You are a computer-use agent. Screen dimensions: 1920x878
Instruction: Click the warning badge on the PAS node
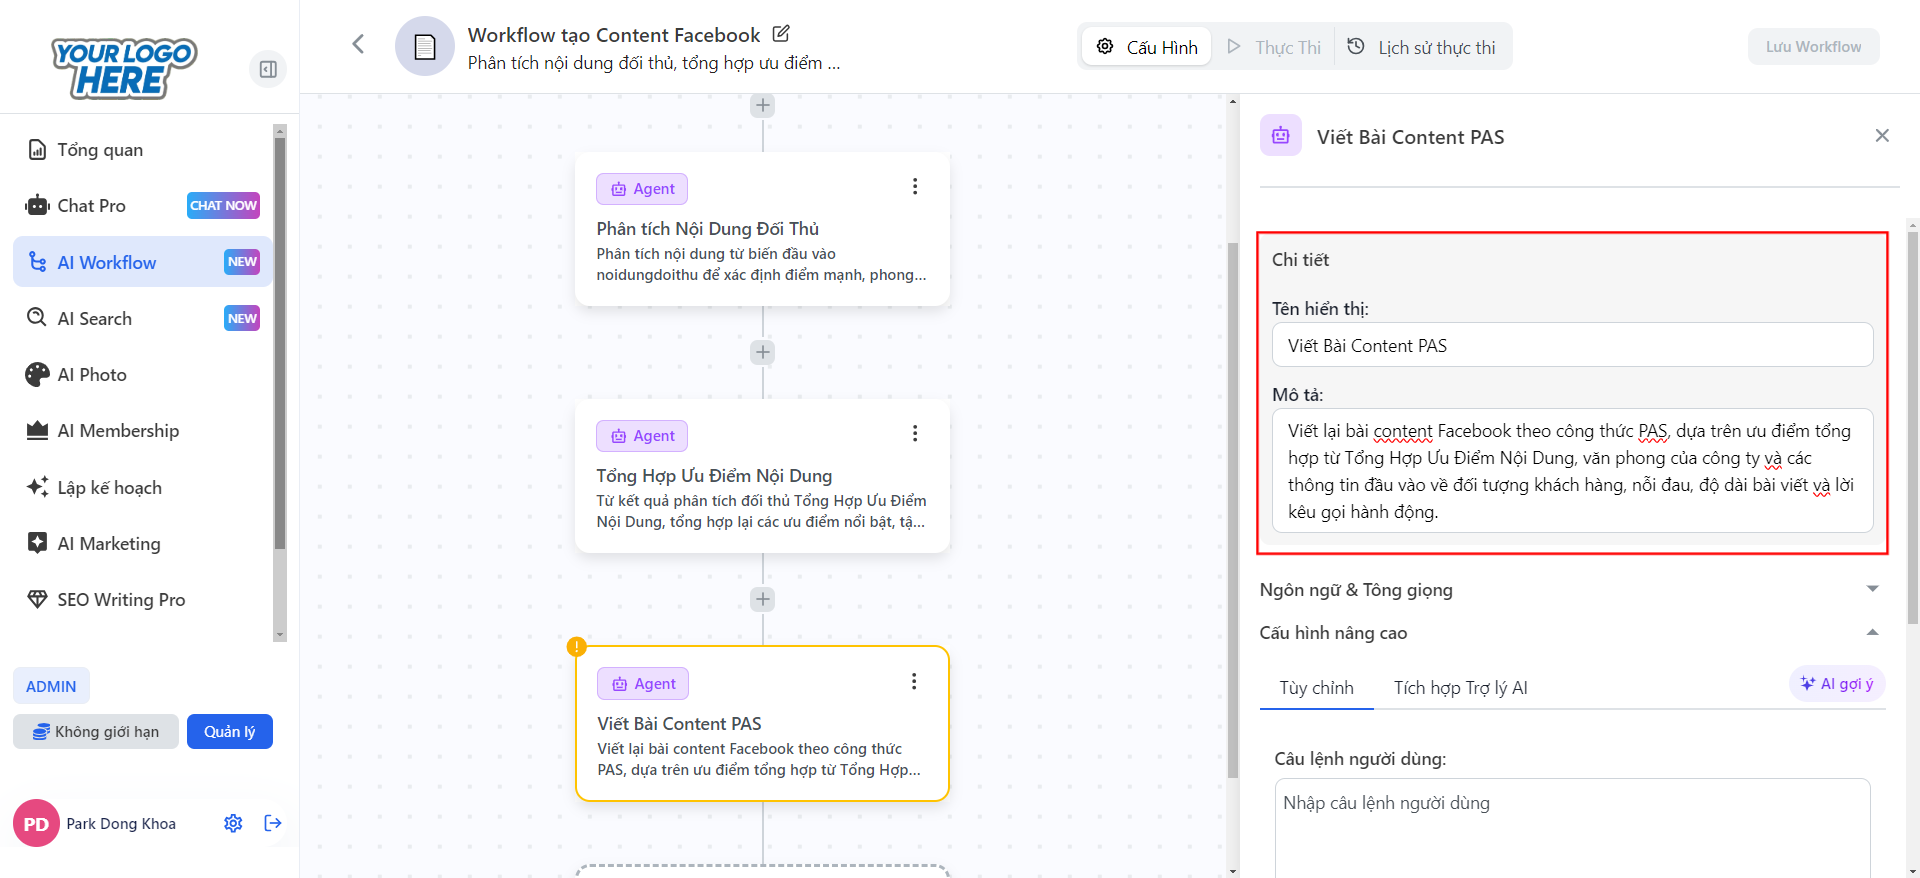tap(577, 646)
